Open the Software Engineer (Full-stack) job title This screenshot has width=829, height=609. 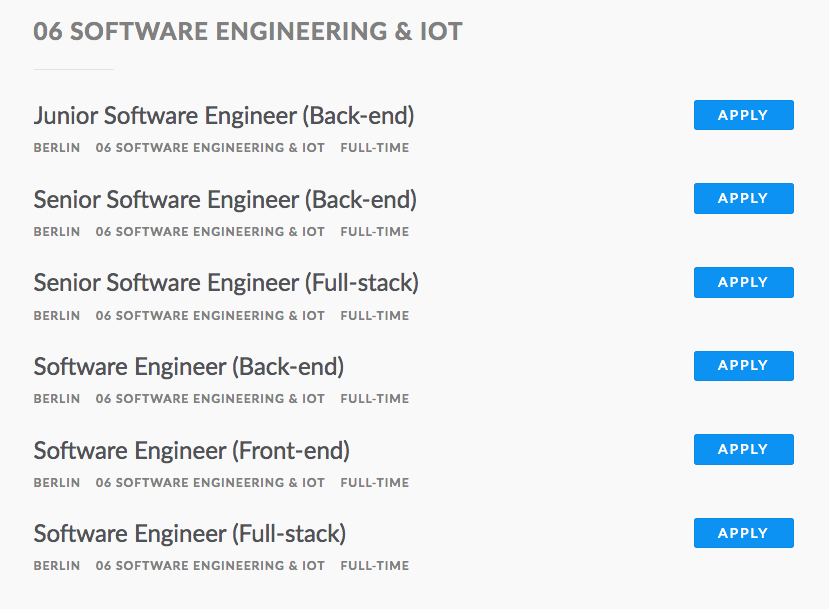190,534
